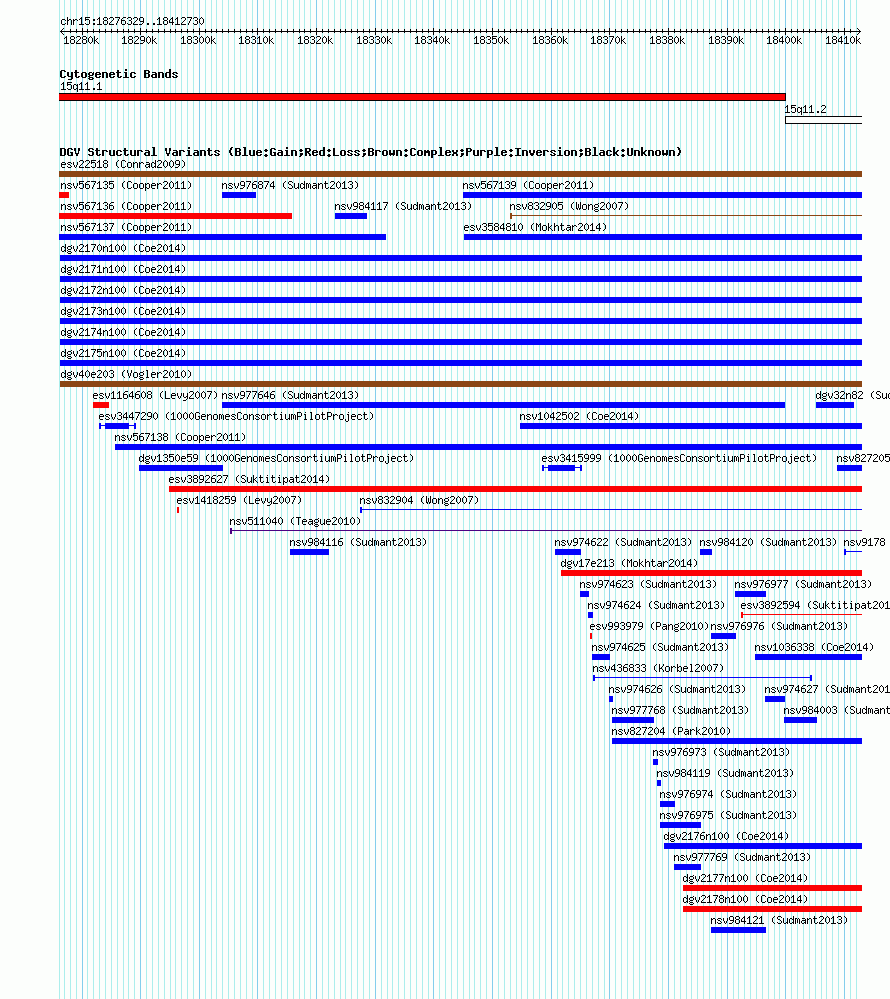Click nsv976976 (Sudmant2013) label
Viewport: 890px width, 999px height.
[x=779, y=627]
